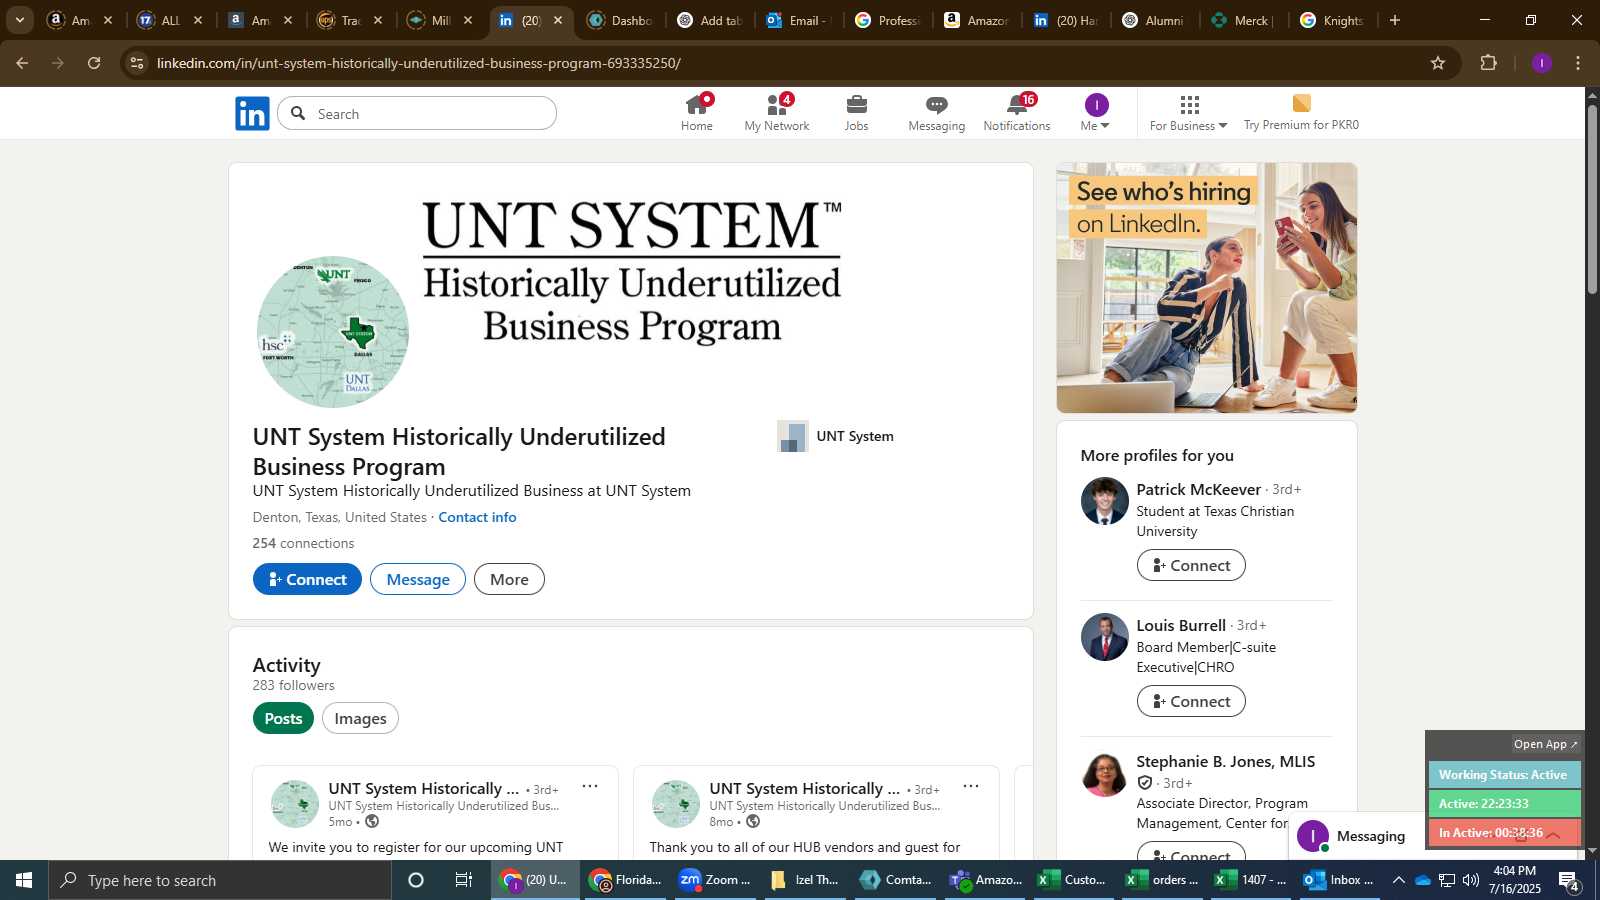1600x900 pixels.
Task: Open the Chrome three-dot menu
Action: pyautogui.click(x=1578, y=63)
